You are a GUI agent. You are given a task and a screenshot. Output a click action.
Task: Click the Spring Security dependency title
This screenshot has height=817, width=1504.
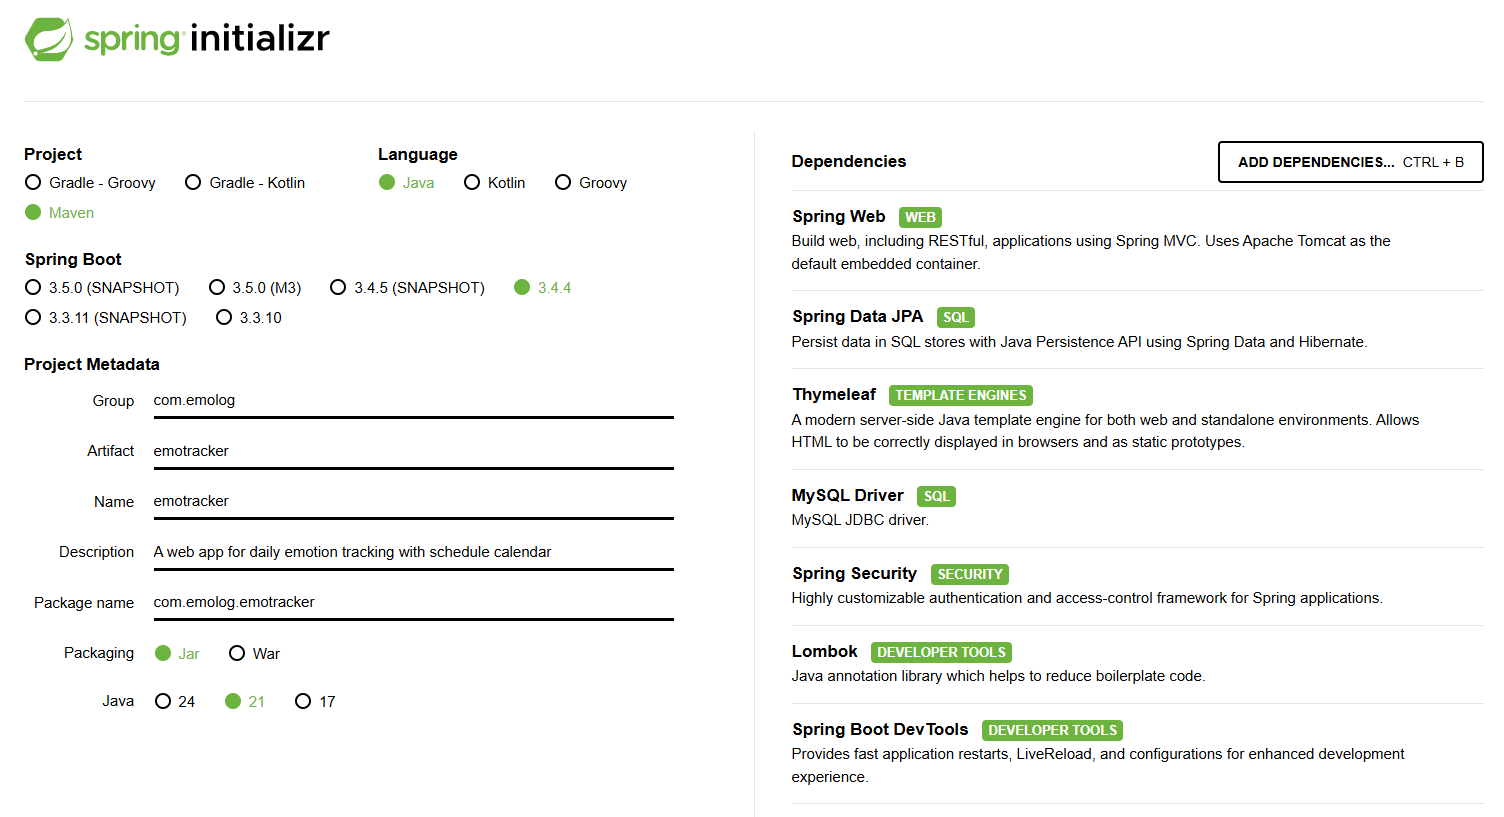(x=854, y=574)
